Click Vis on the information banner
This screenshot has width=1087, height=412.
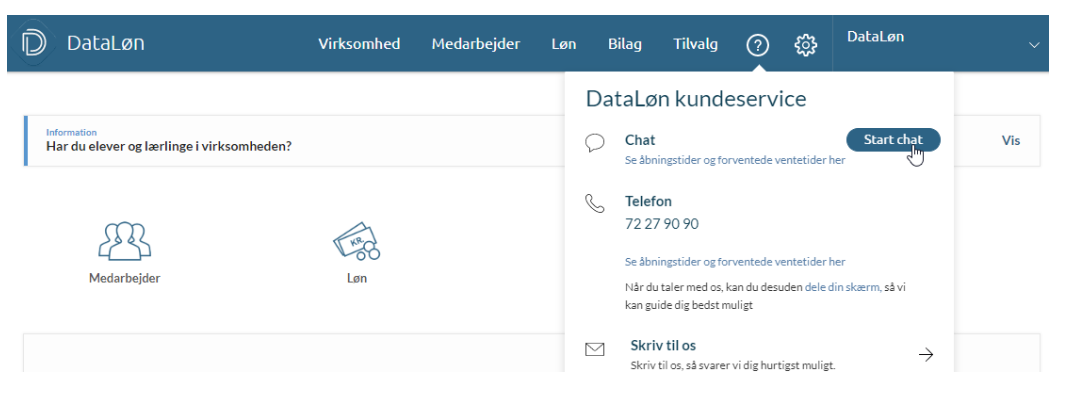1010,141
